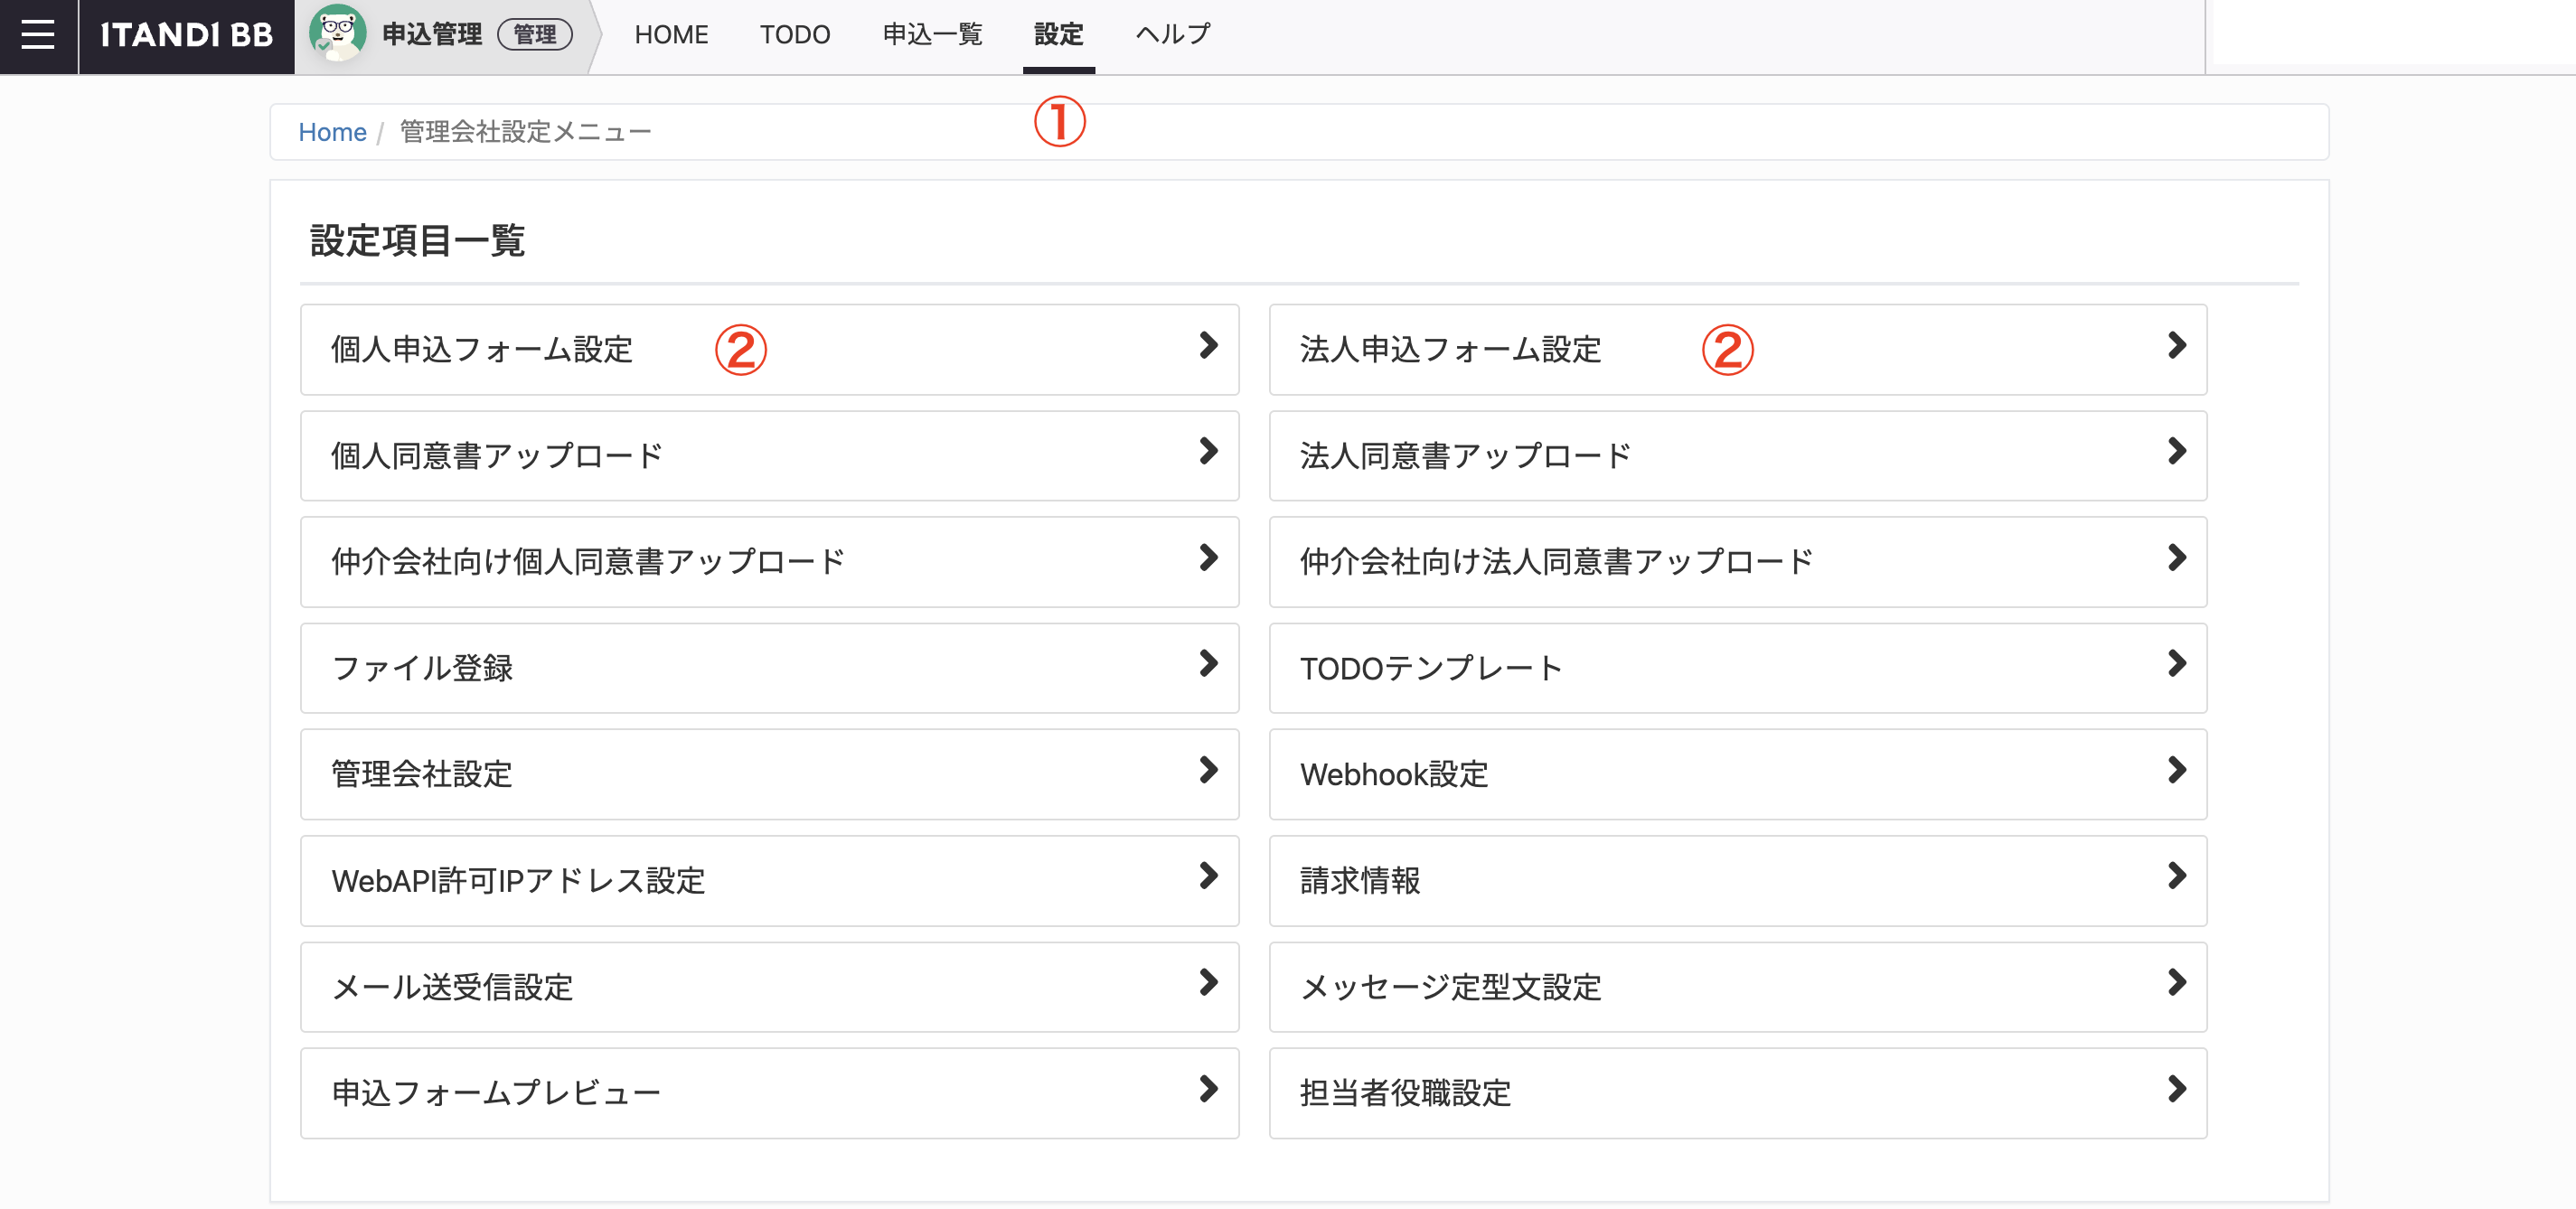
Task: Click chevron arrow on メール送受信設定 row
Action: click(x=1208, y=982)
